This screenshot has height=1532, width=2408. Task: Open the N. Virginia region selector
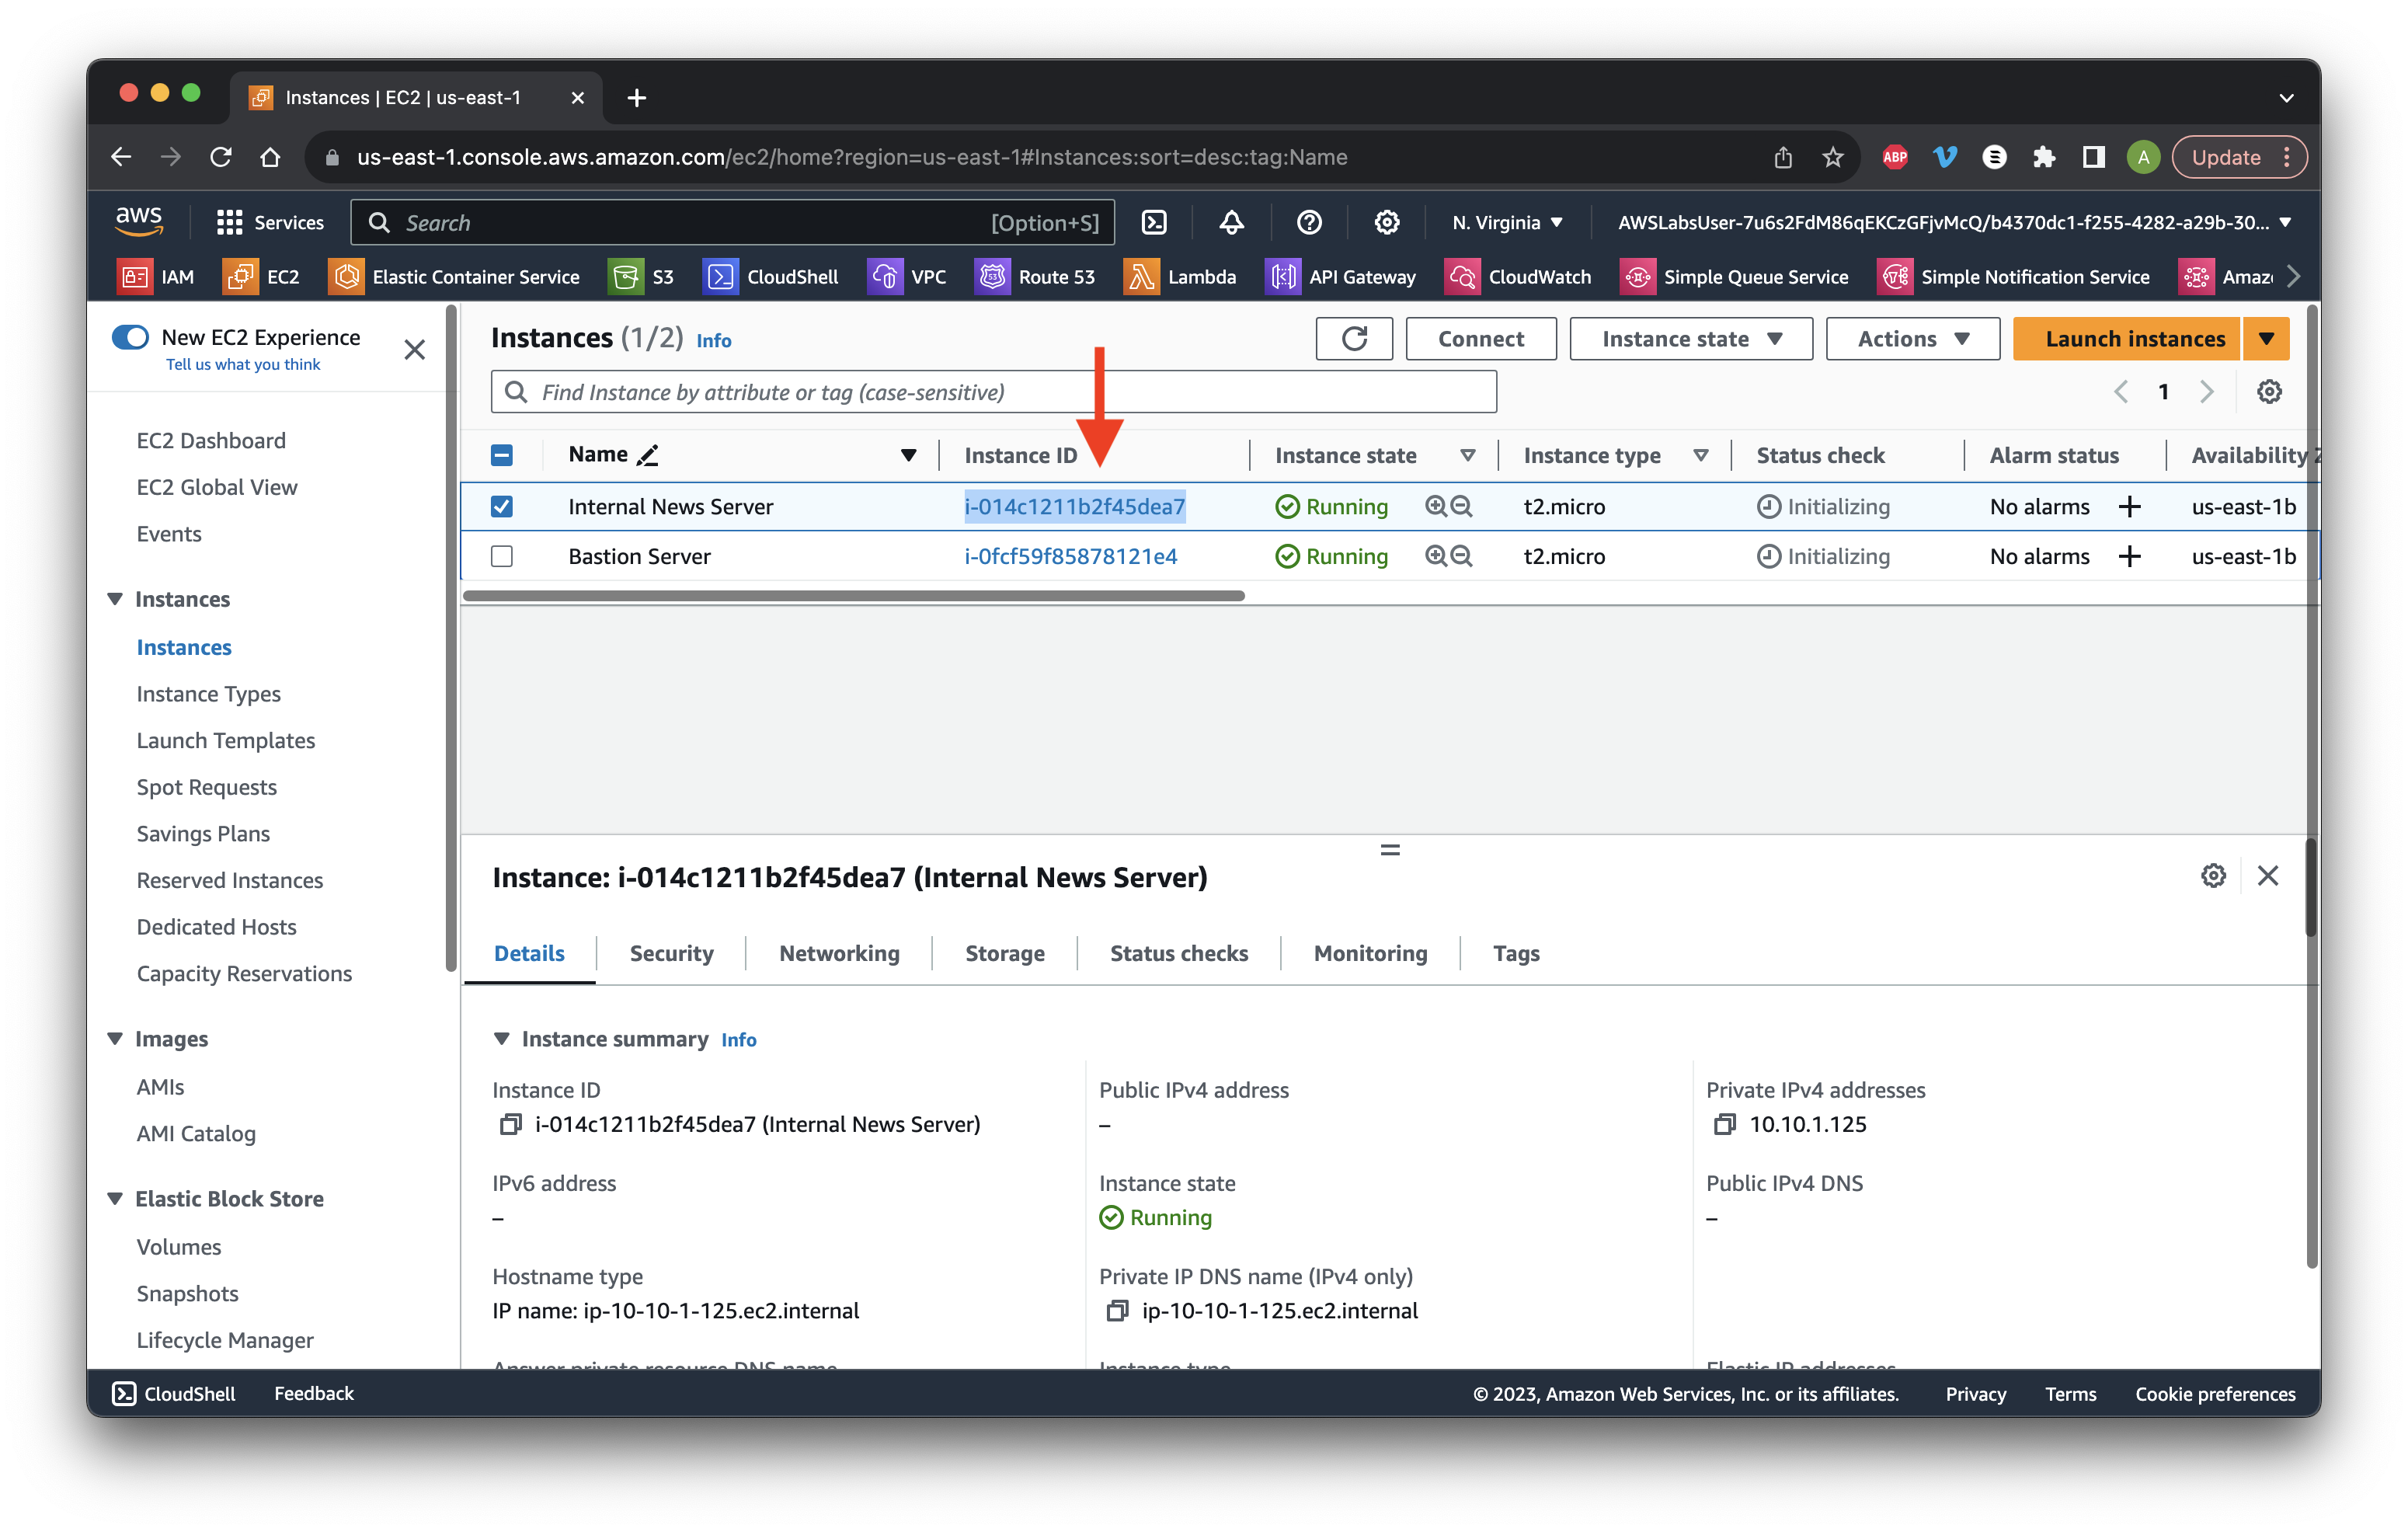coord(1508,222)
